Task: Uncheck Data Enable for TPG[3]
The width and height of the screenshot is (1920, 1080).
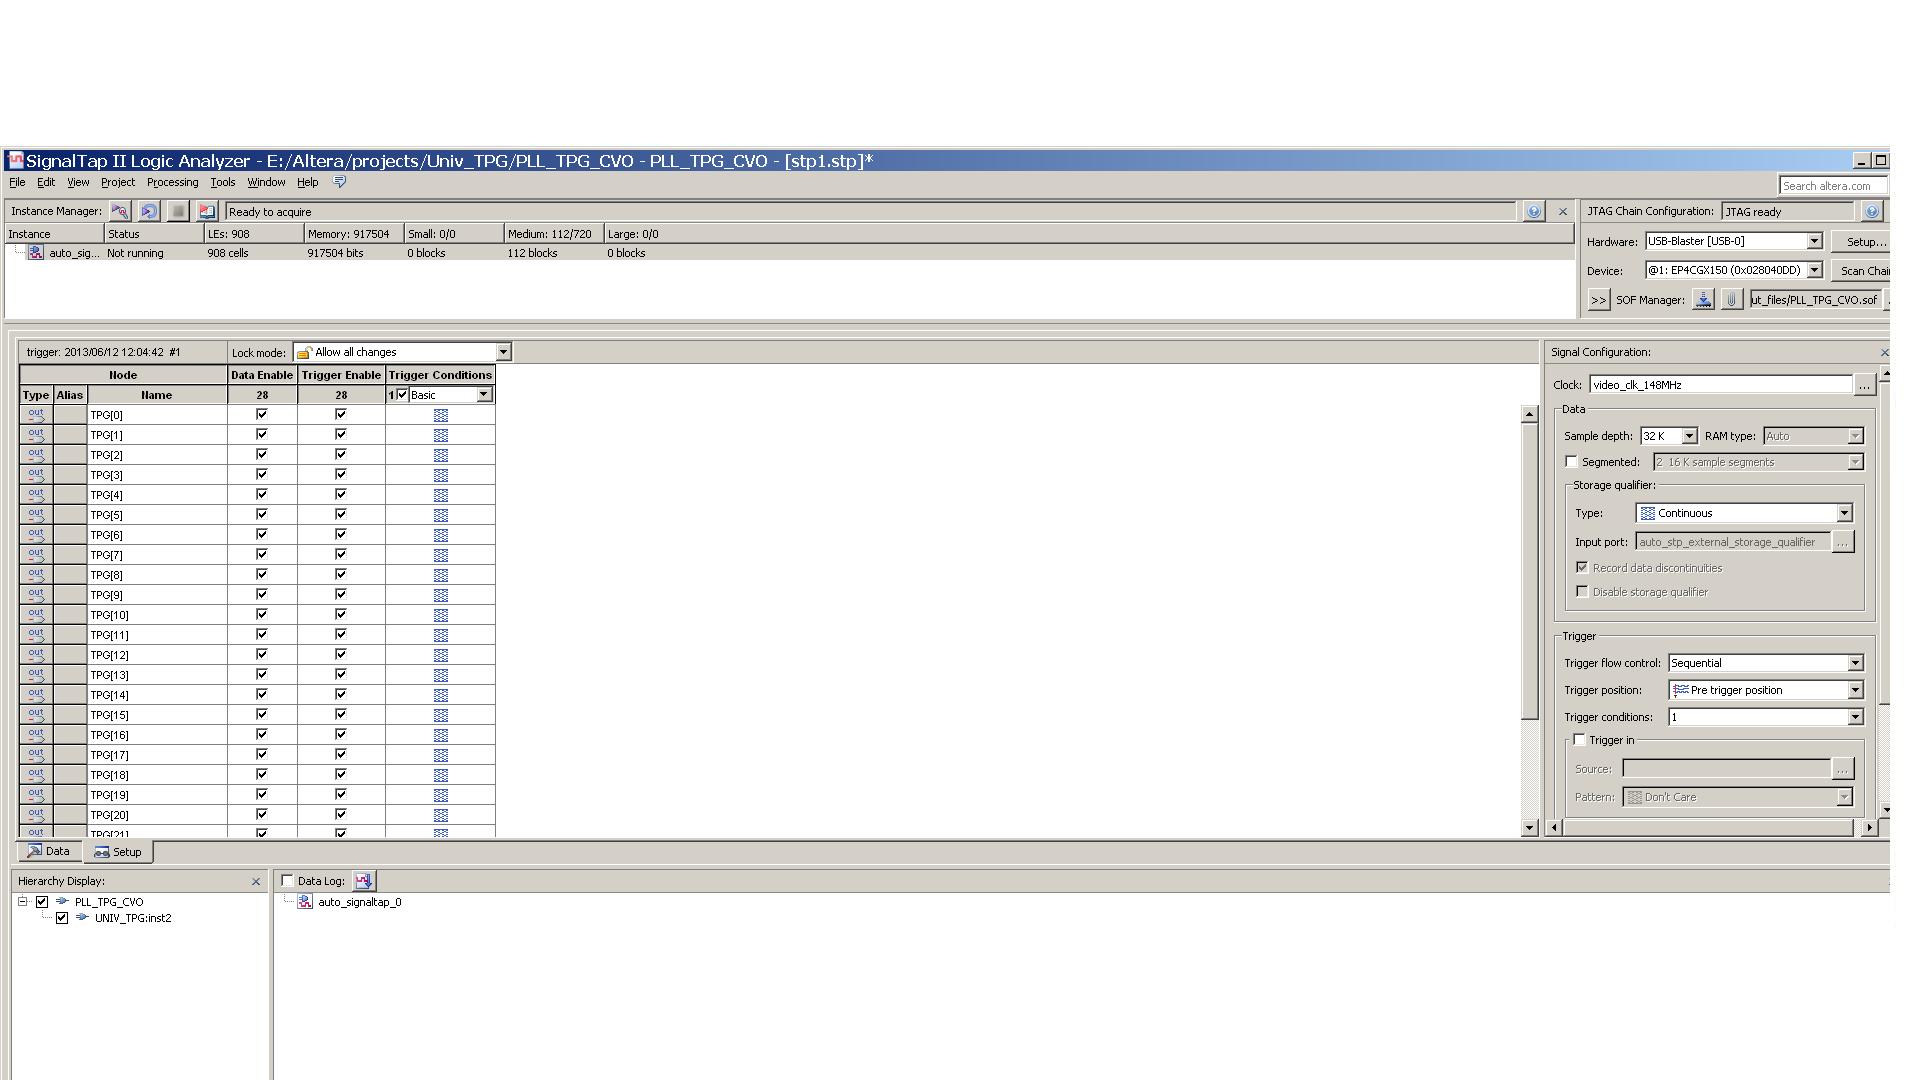Action: tap(262, 474)
